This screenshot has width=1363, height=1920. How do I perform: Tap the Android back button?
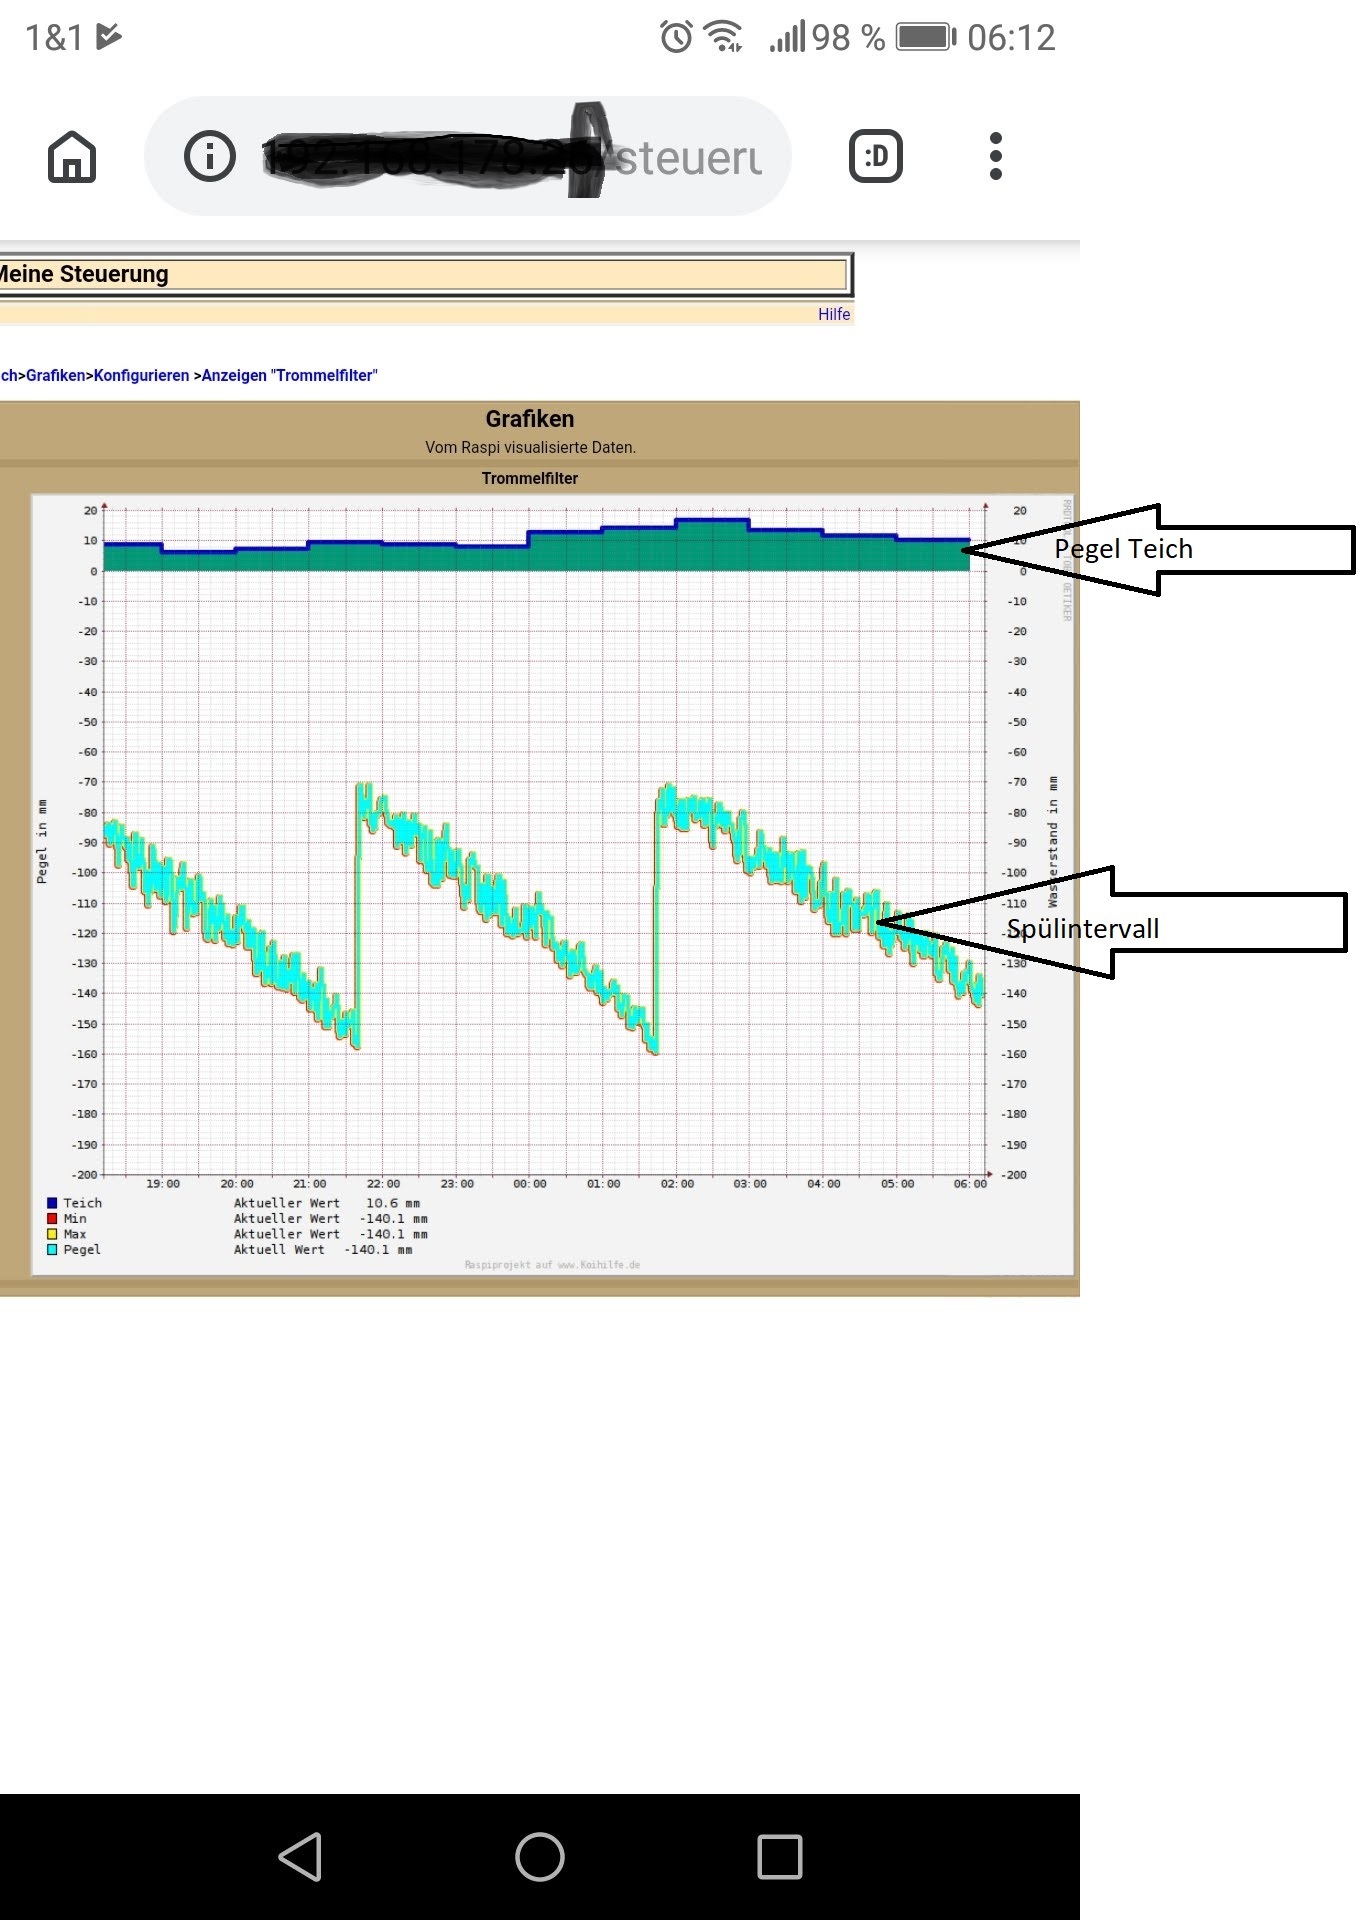300,1857
